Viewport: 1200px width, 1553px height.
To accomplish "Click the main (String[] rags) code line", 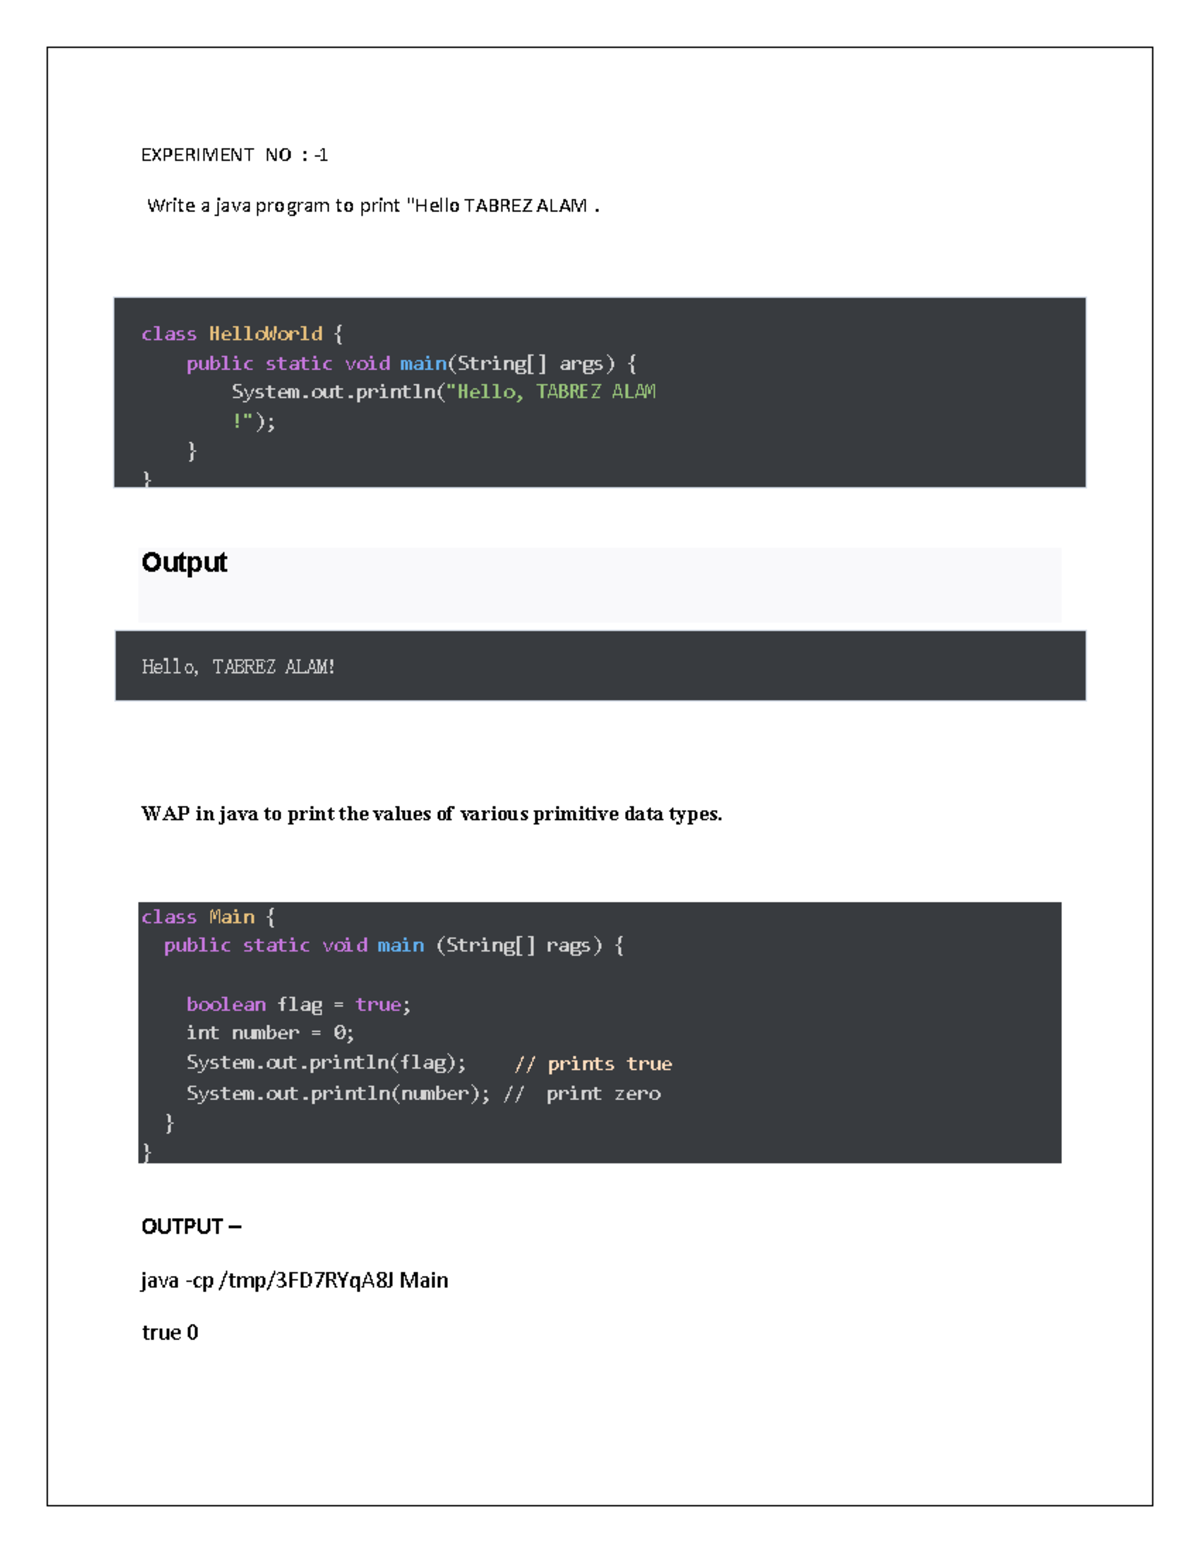I will tap(394, 946).
